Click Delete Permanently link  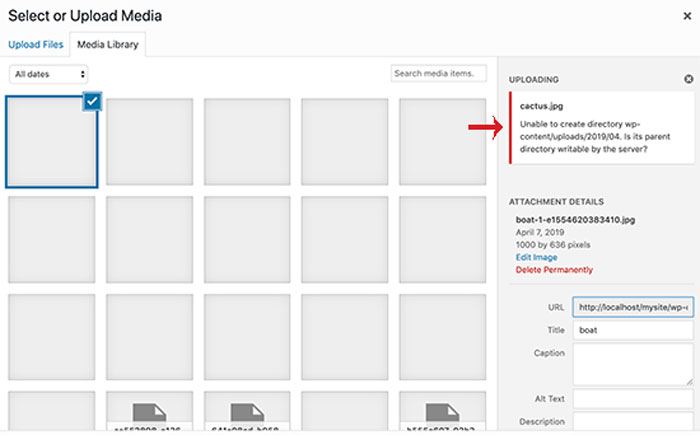tap(554, 270)
